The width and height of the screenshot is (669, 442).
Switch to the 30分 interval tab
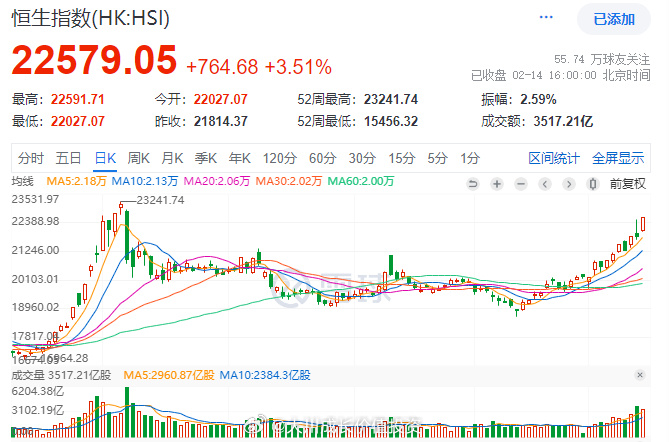point(362,158)
